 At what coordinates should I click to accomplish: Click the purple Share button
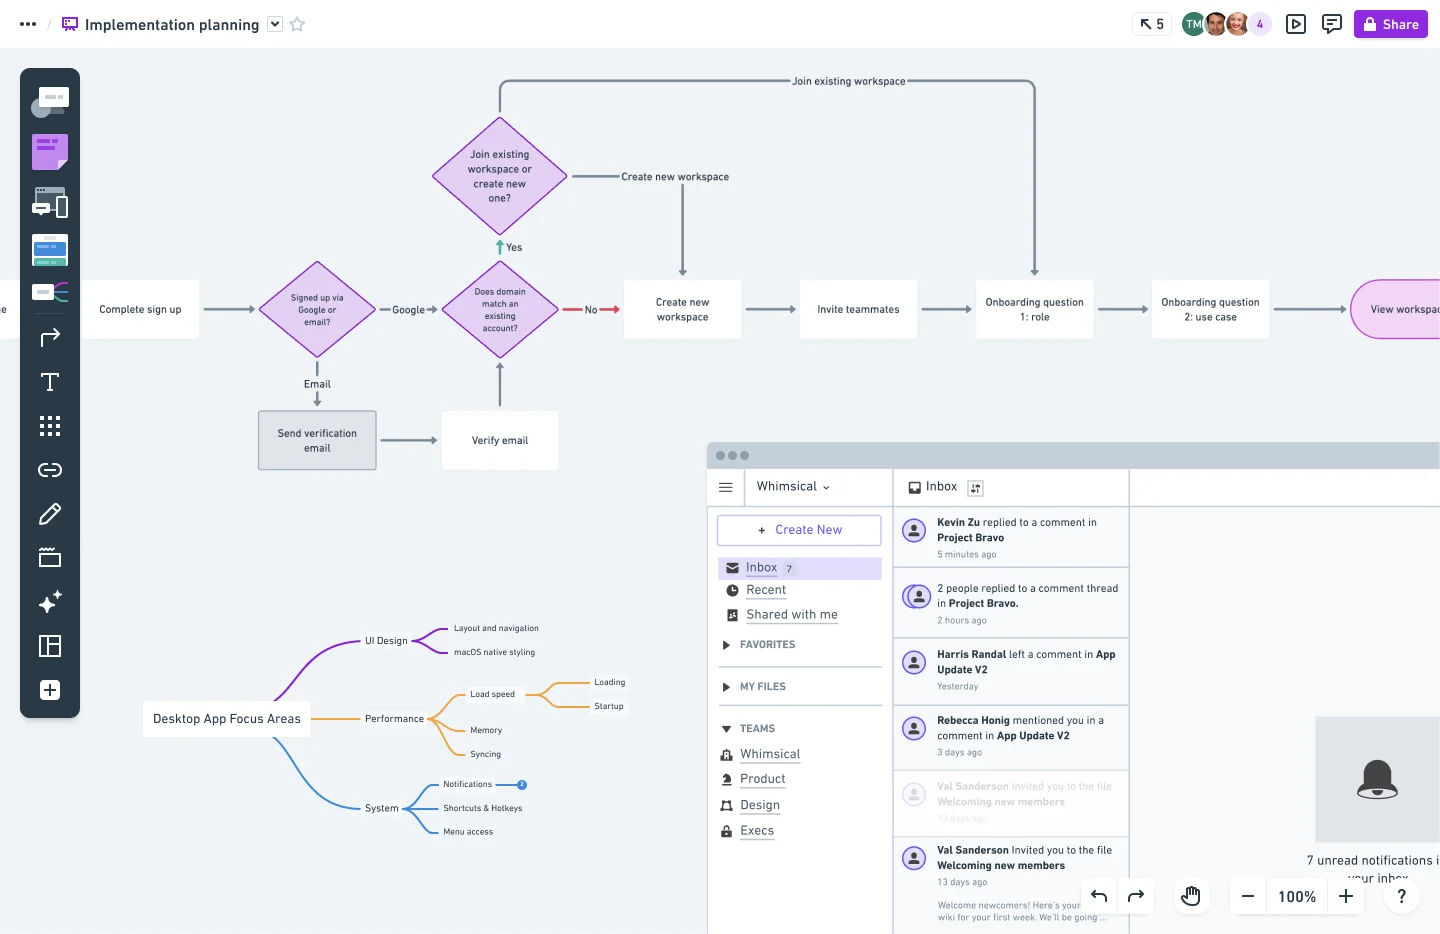(x=1390, y=24)
